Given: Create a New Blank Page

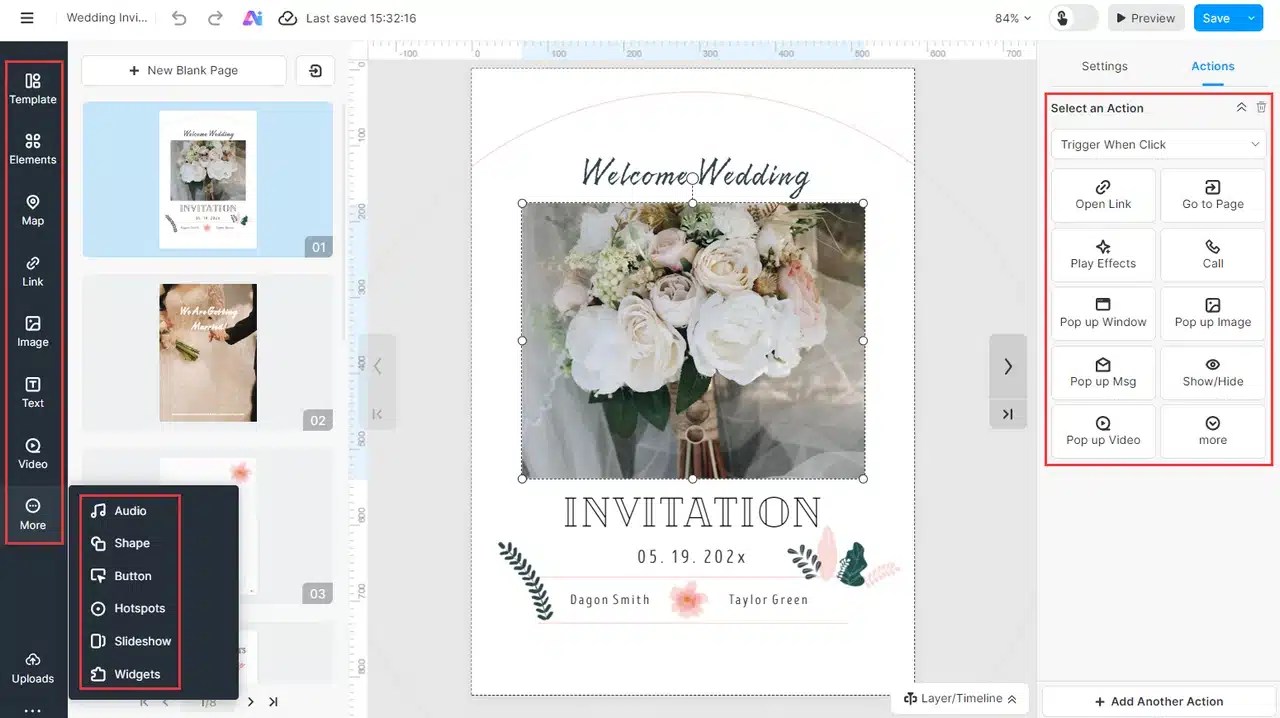Looking at the screenshot, I should (x=183, y=70).
